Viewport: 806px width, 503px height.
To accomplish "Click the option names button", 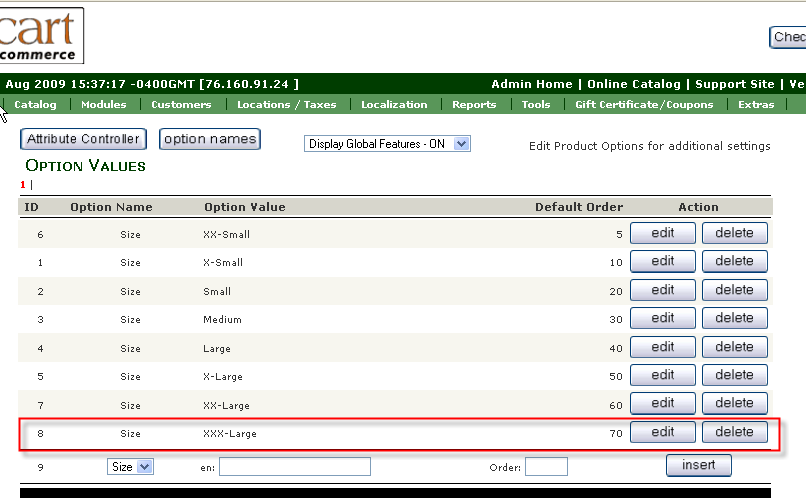I will (x=210, y=139).
